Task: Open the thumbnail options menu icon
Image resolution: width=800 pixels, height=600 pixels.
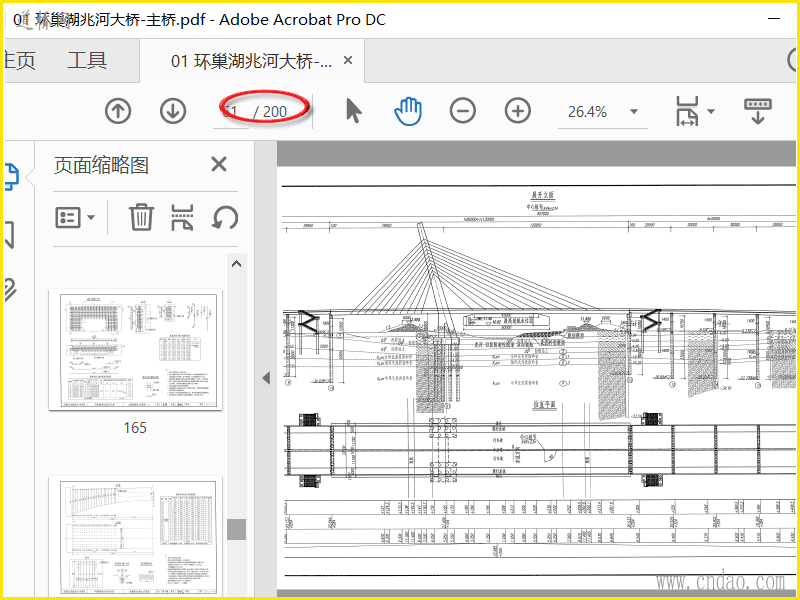Action: point(67,217)
